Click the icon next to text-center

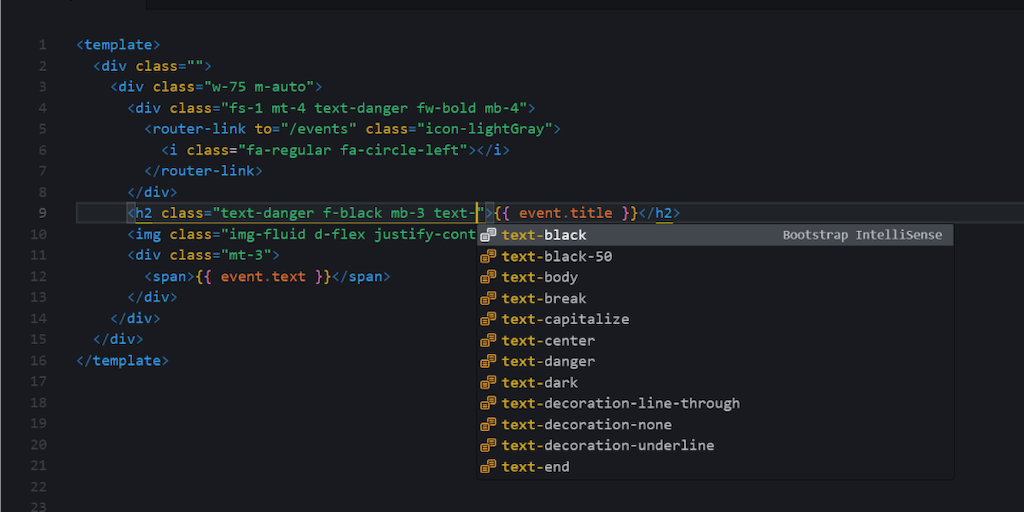point(488,340)
